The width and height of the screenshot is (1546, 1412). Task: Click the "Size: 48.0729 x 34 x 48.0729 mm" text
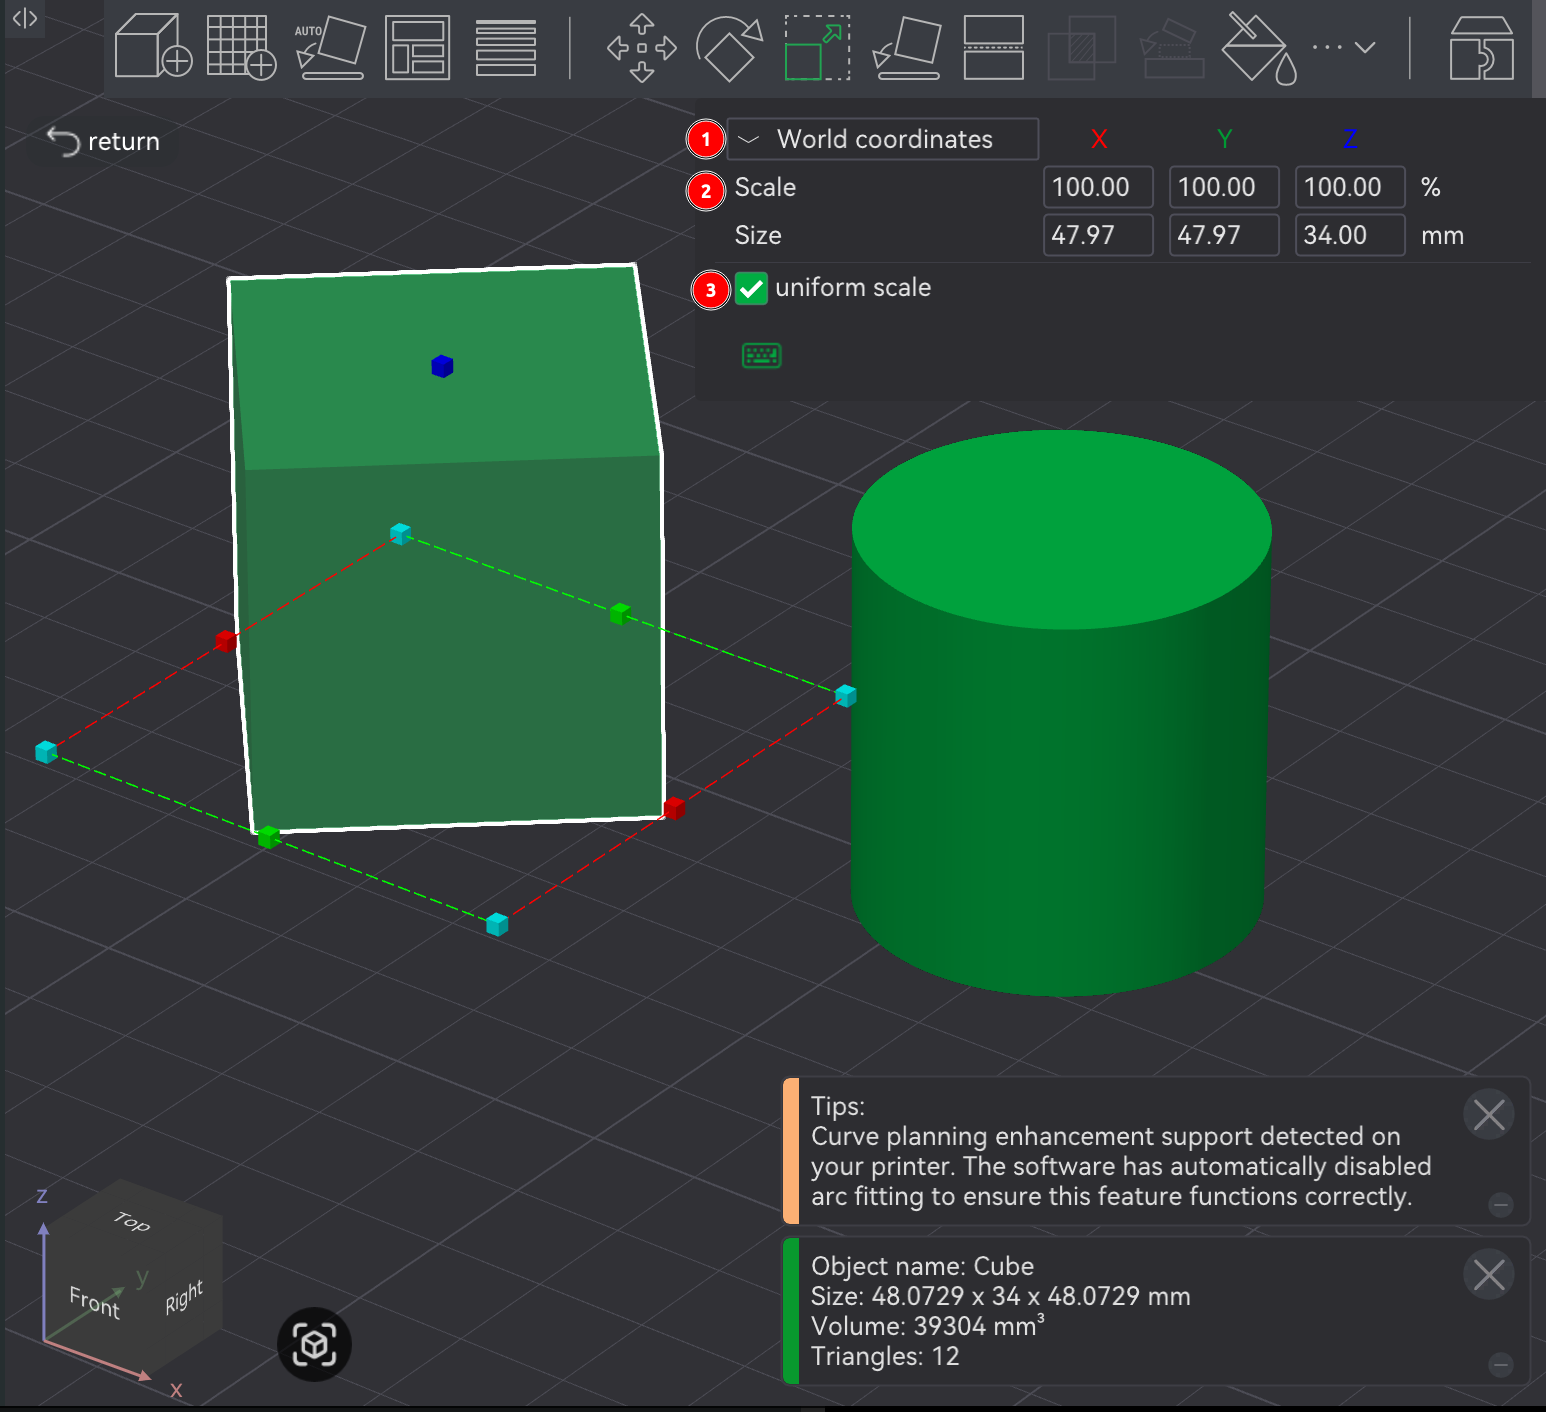pyautogui.click(x=1000, y=1296)
